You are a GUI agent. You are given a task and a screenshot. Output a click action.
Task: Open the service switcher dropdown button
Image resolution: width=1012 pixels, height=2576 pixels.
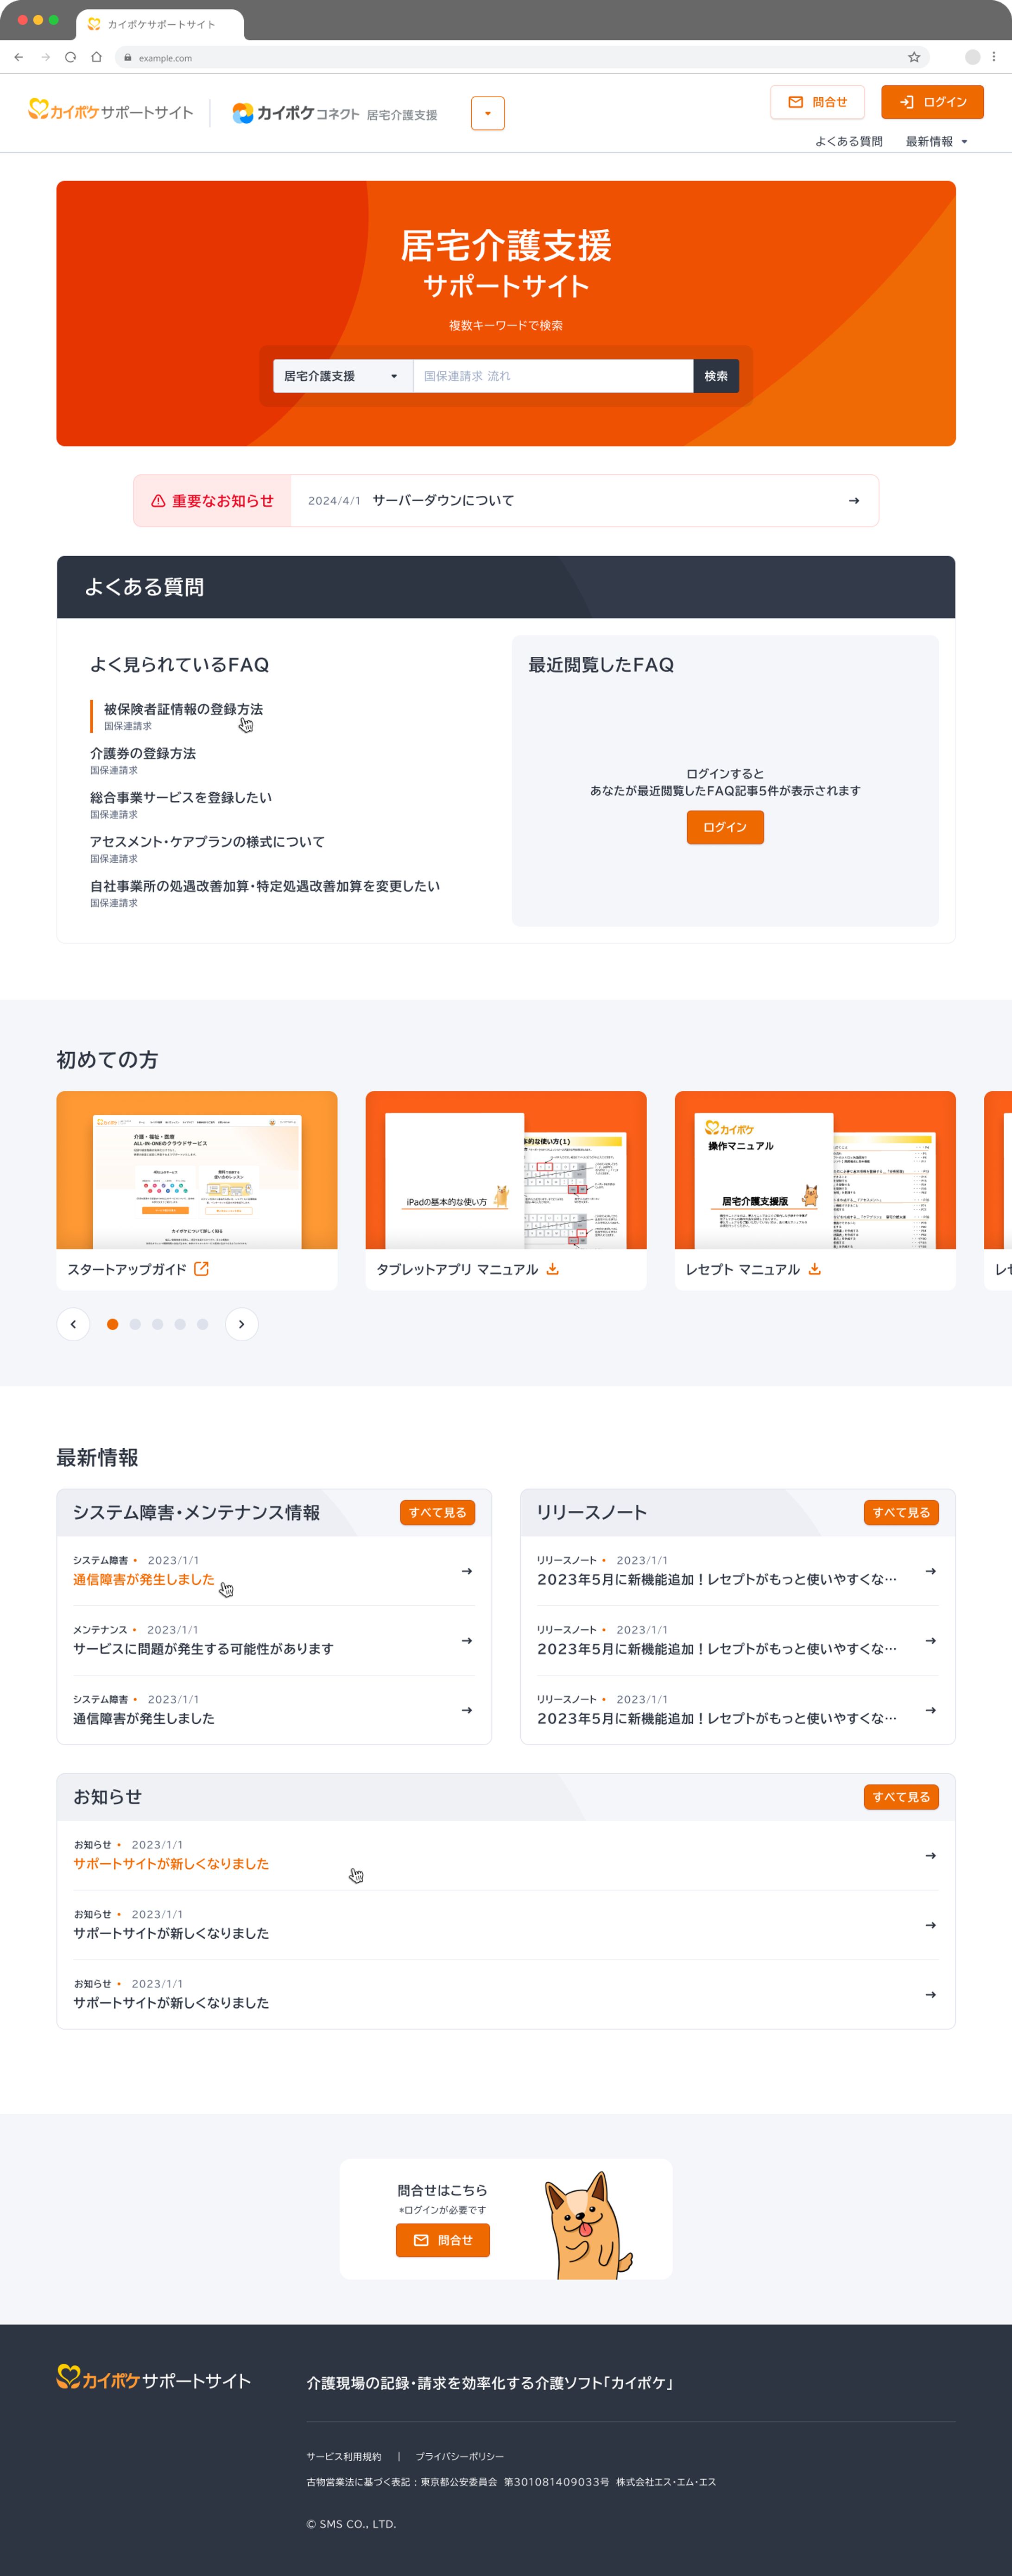(488, 113)
